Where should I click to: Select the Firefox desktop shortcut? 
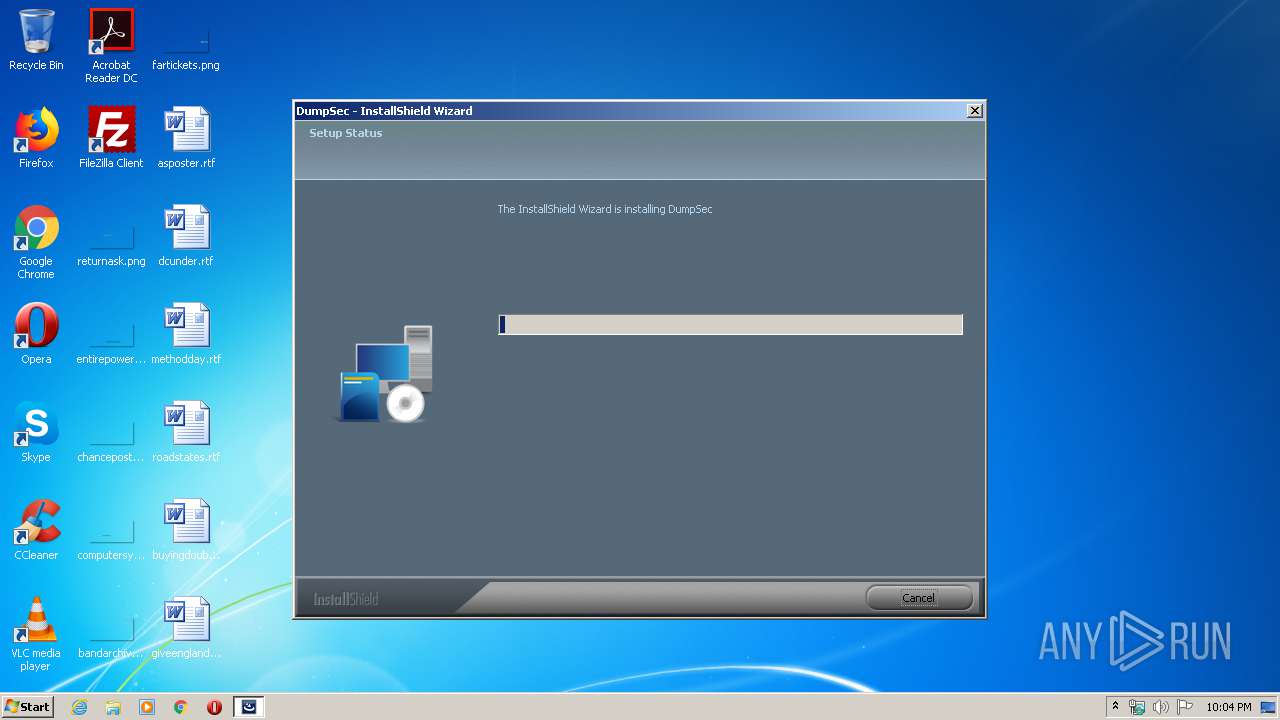tap(36, 139)
